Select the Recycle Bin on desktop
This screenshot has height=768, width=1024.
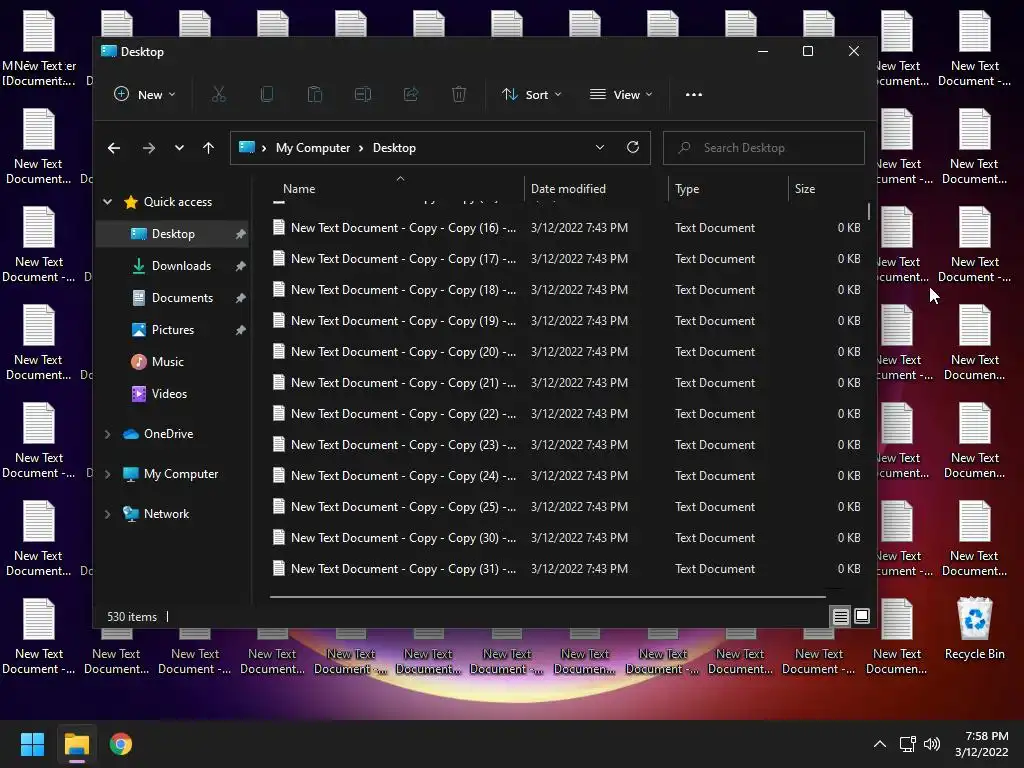pyautogui.click(x=974, y=629)
